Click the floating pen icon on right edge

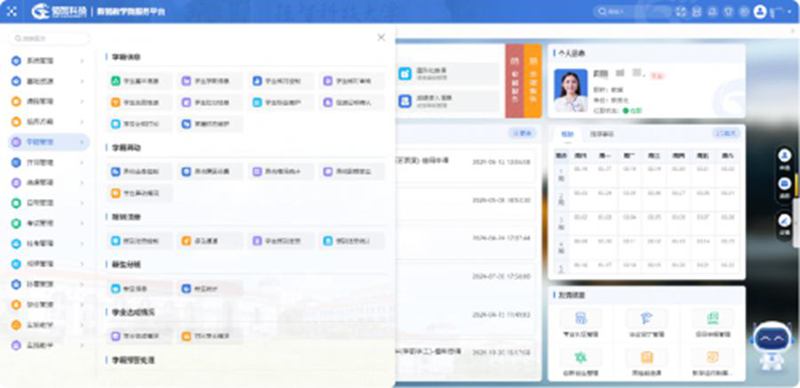(785, 221)
